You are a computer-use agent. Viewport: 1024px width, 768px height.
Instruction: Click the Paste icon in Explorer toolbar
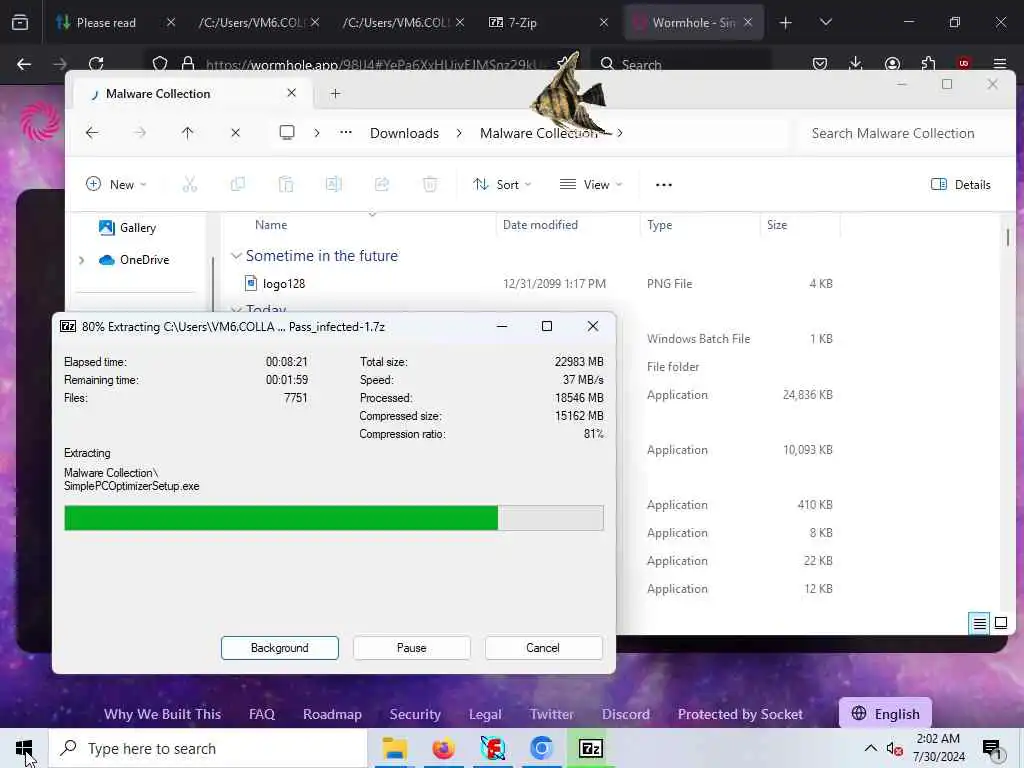click(x=286, y=185)
